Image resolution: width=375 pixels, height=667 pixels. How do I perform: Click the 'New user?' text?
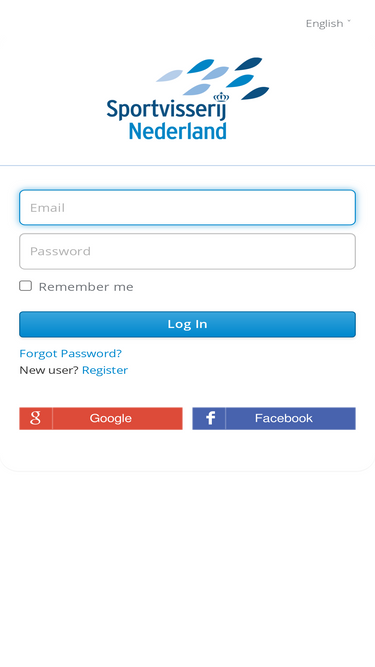click(49, 370)
